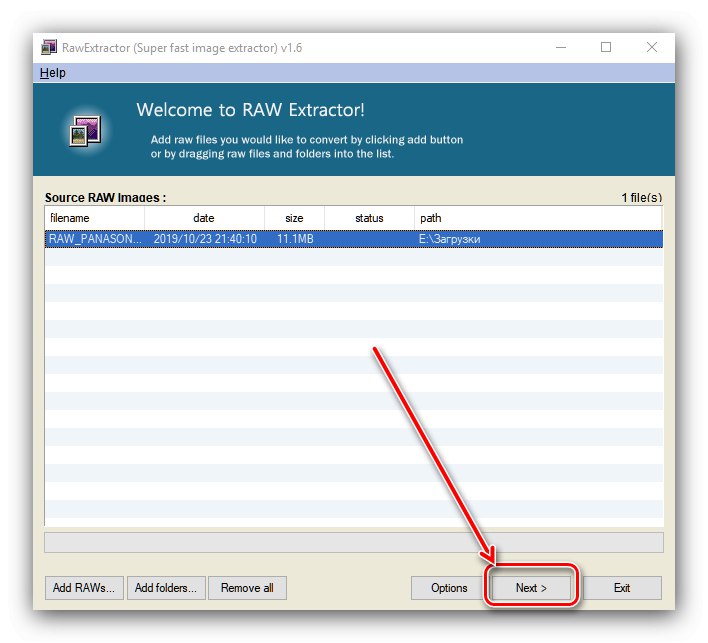Click the Exit button
Screen dimensions: 708x643
[622, 587]
